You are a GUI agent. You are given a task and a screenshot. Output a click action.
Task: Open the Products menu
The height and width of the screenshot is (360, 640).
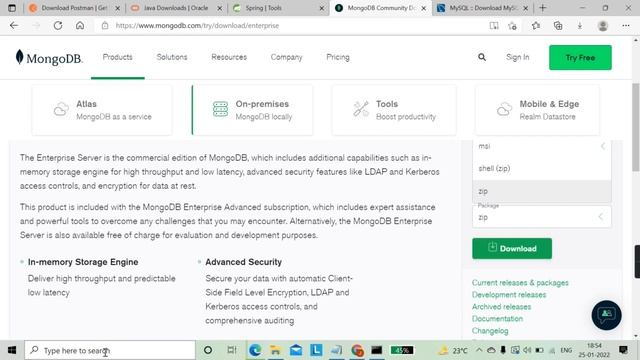tap(118, 57)
